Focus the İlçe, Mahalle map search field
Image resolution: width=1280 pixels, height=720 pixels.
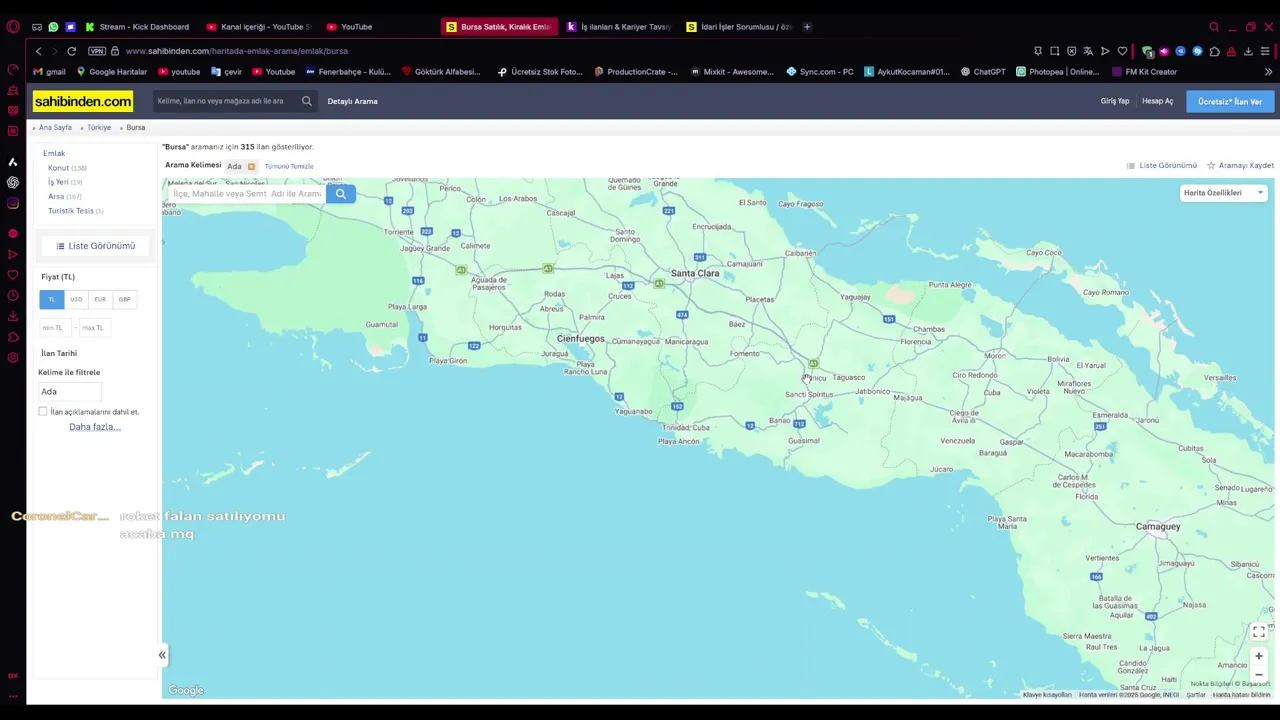point(248,194)
